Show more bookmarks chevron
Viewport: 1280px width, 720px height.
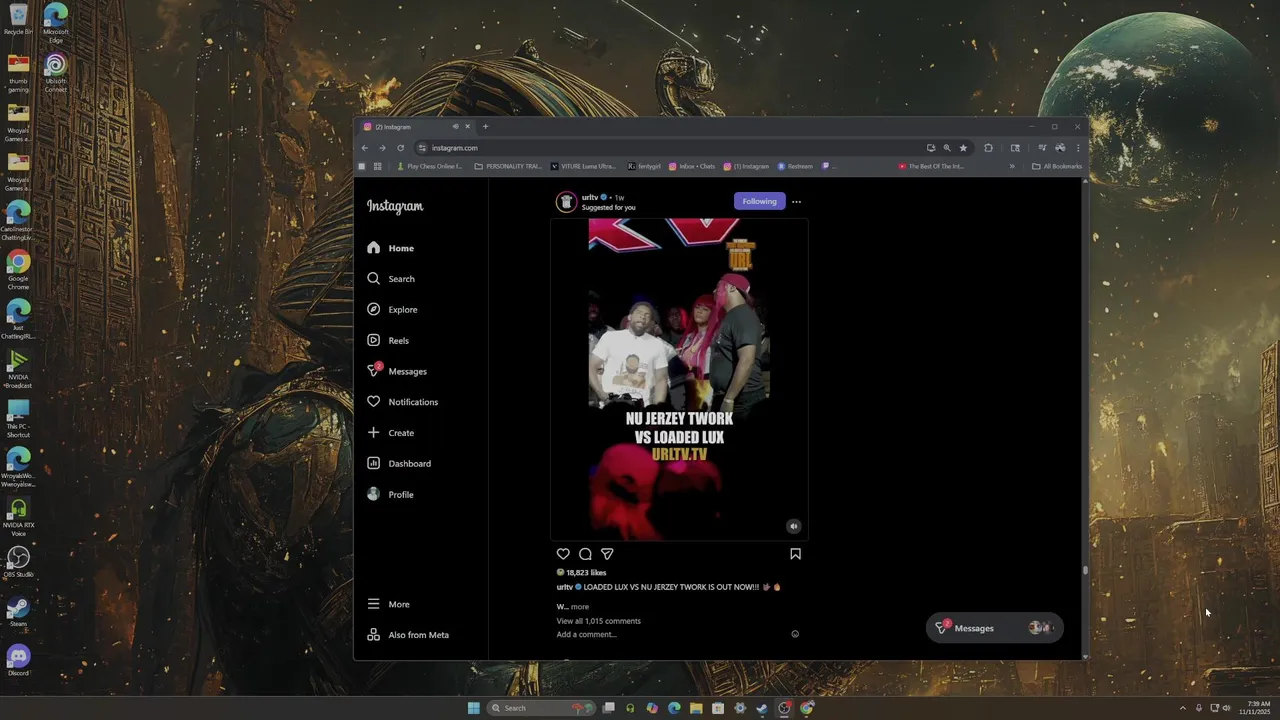(x=1012, y=166)
